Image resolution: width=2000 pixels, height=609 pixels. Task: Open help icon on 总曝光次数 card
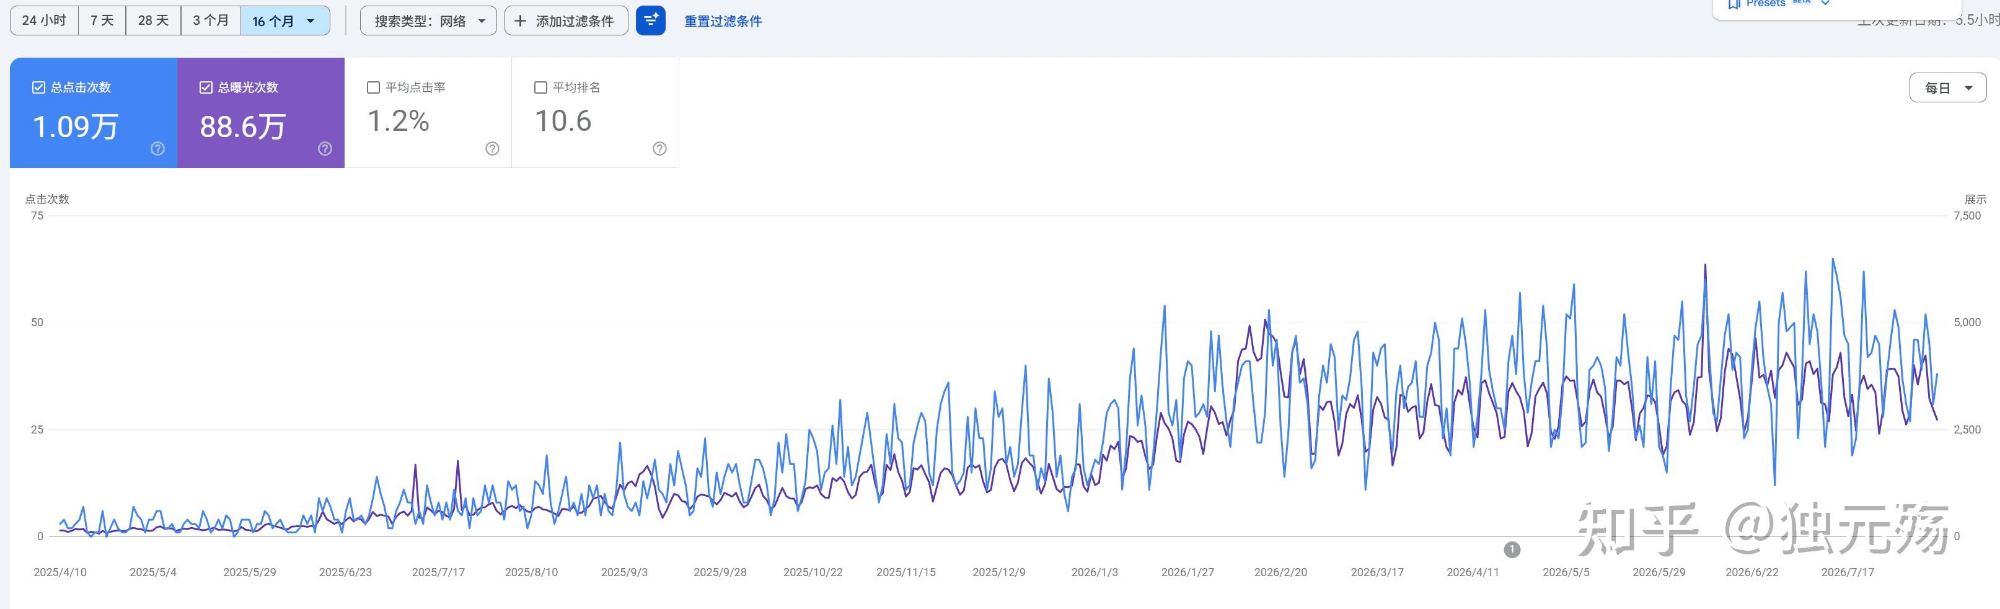tap(325, 148)
